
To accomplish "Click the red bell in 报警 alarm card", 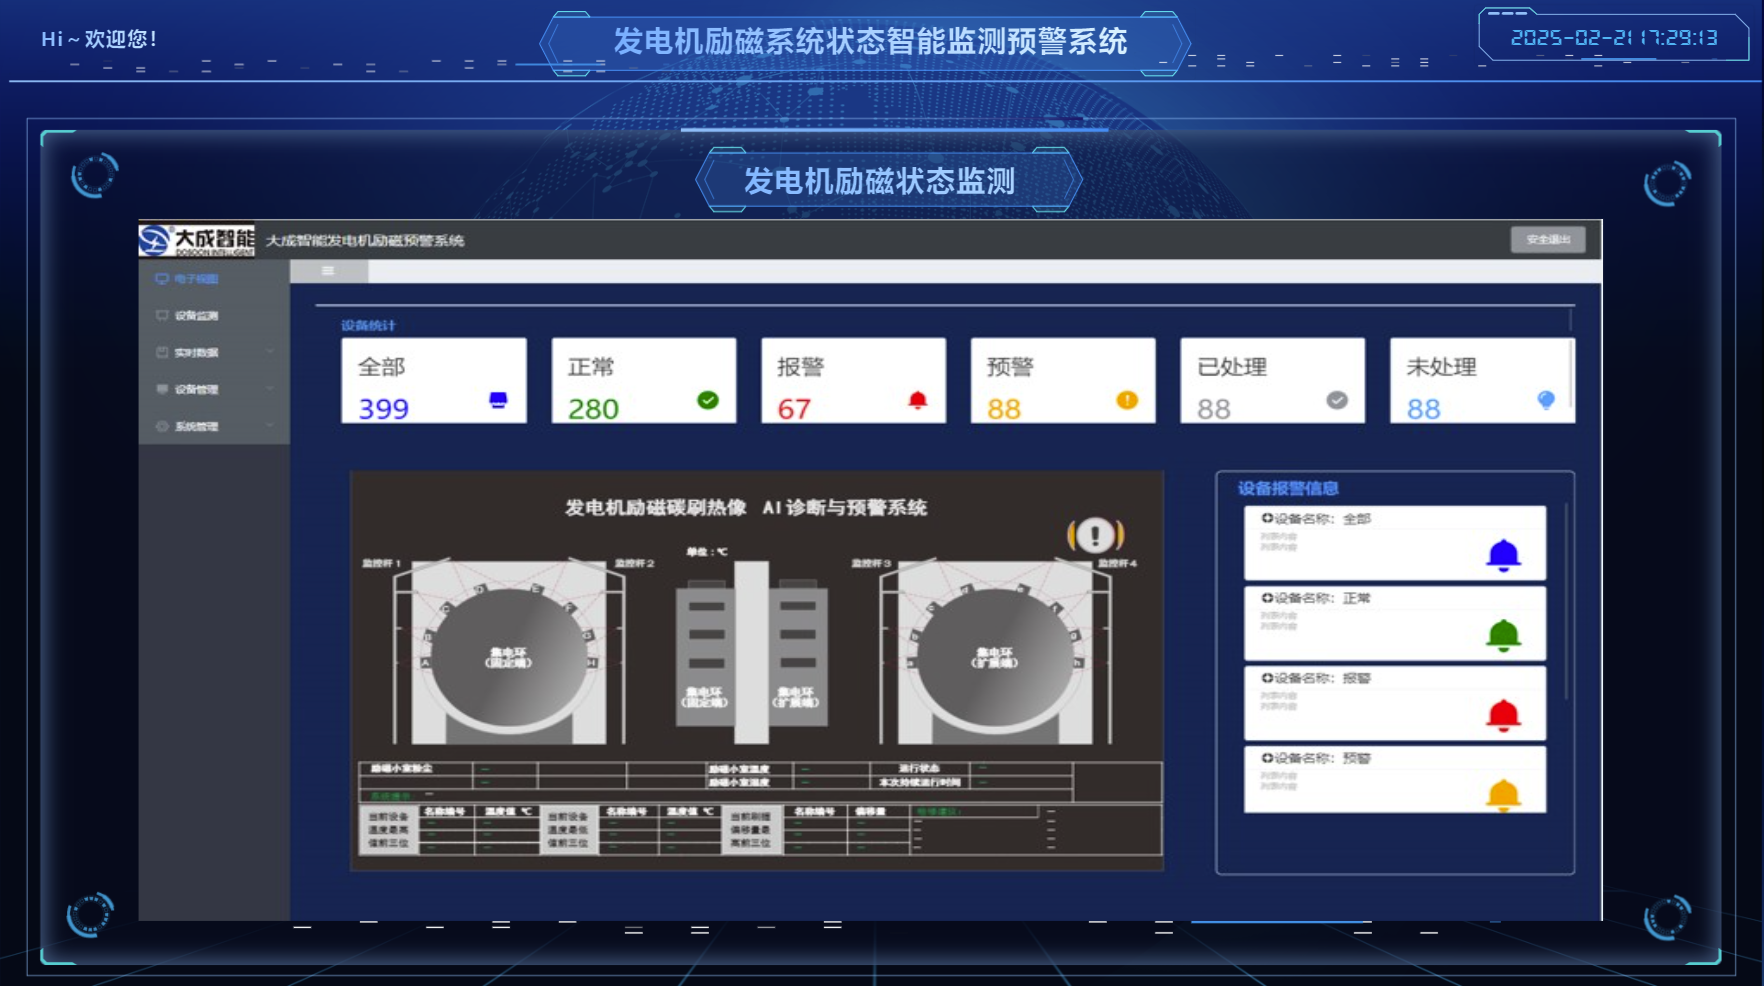I will coord(1502,715).
